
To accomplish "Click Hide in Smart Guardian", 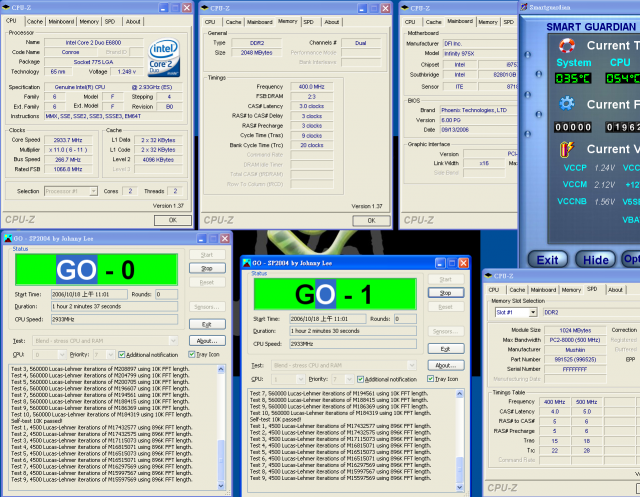I will [x=596, y=260].
